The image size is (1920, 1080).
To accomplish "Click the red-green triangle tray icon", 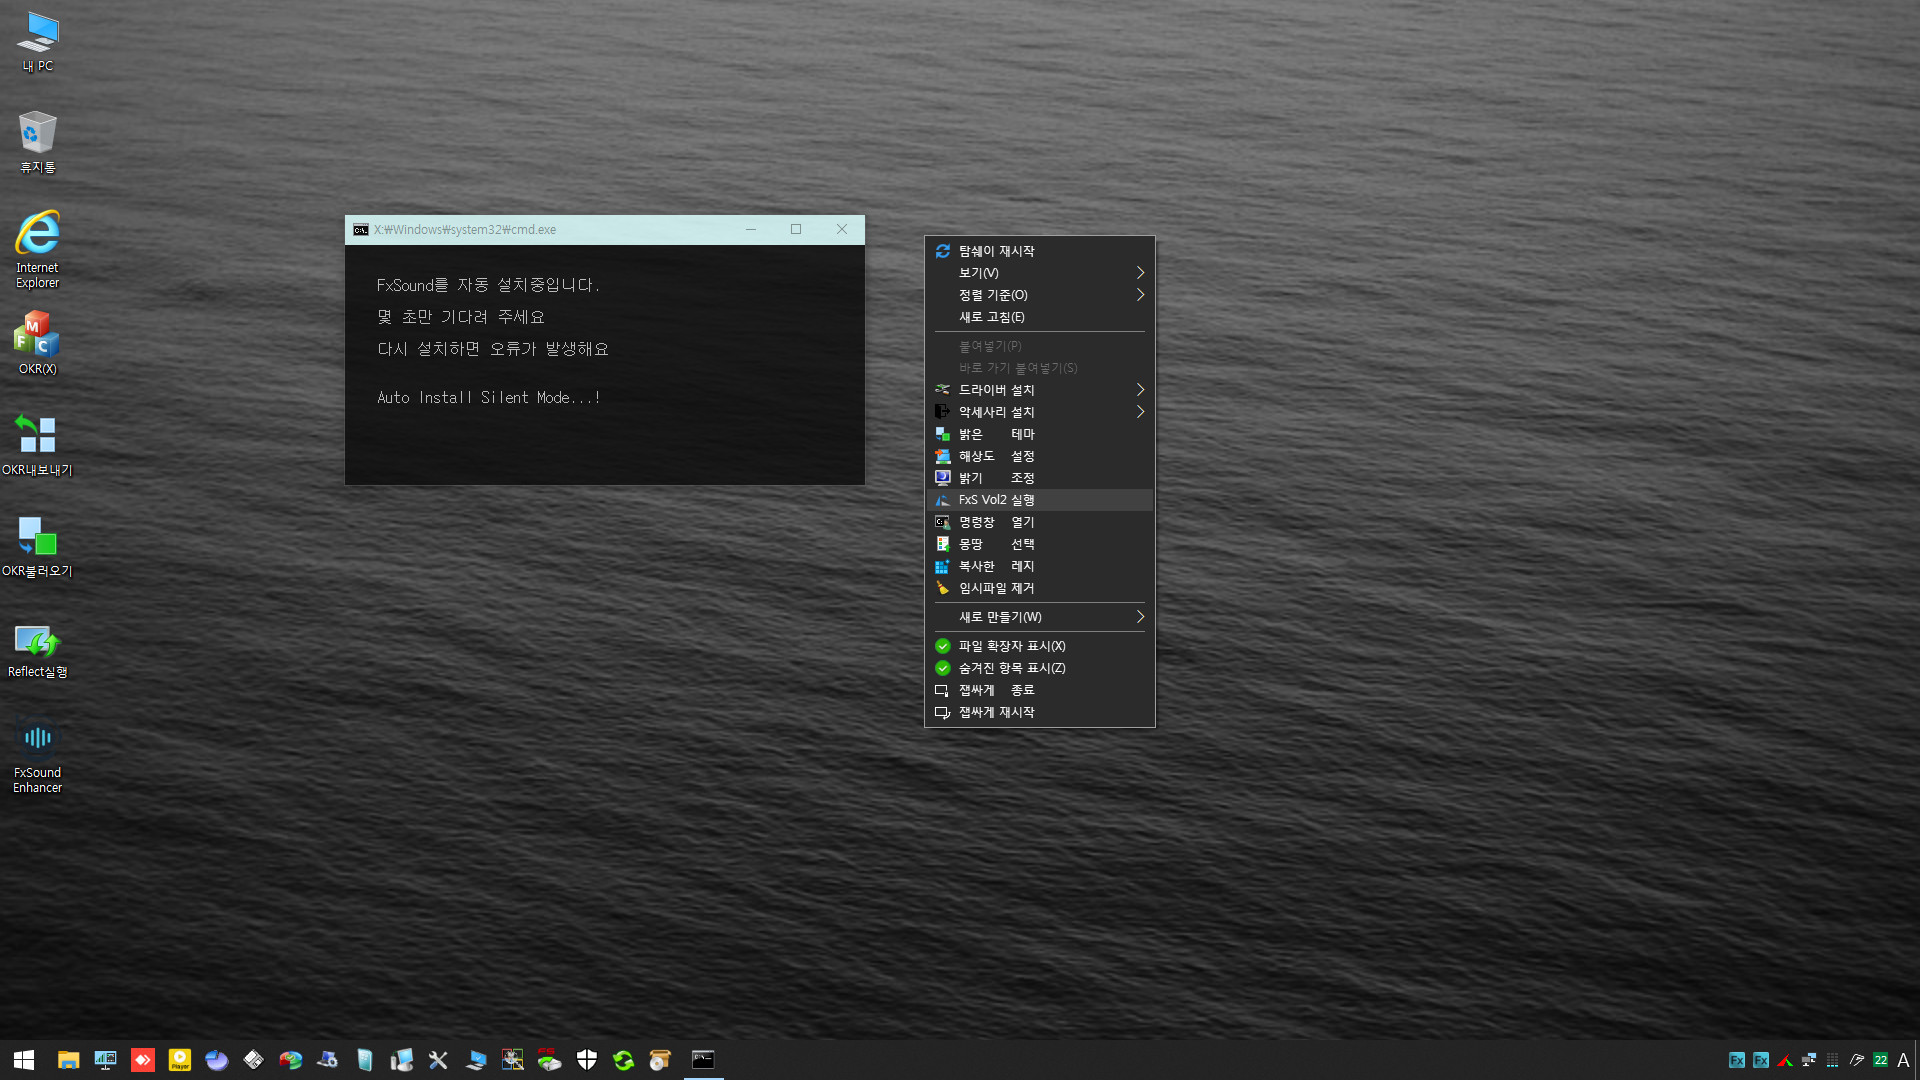I will pos(1785,1060).
